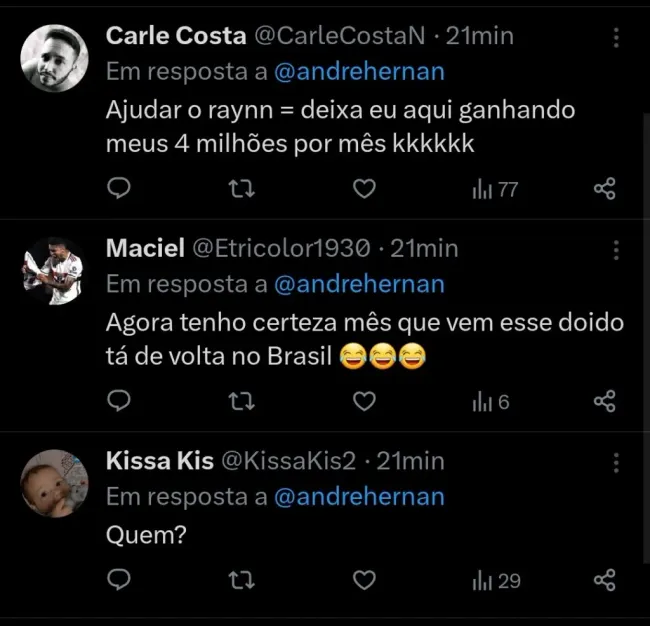Viewport: 650px width, 626px height.
Task: Share Carle Costa's tweet
Action: (604, 188)
